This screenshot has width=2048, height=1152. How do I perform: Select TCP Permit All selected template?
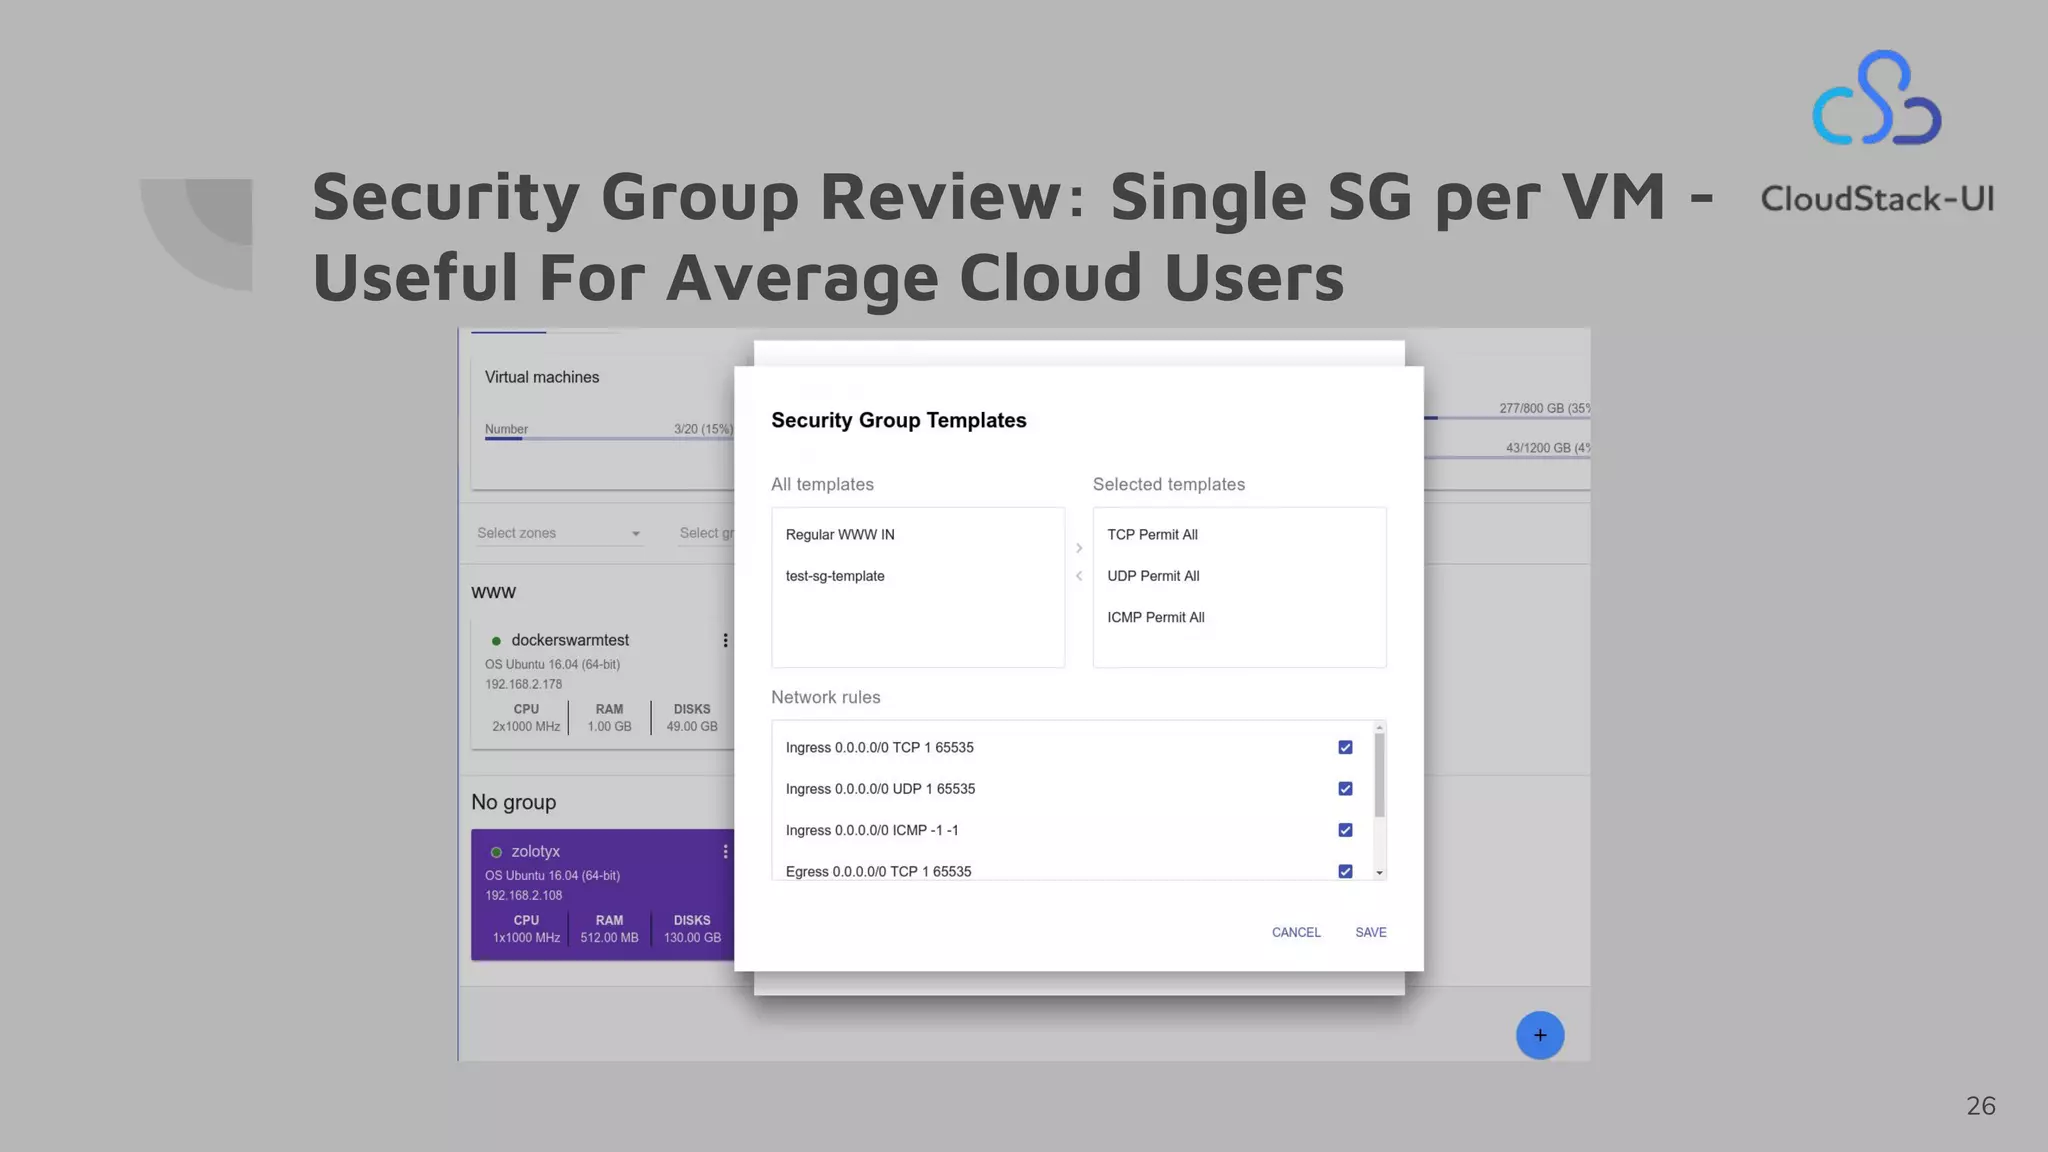click(1152, 535)
